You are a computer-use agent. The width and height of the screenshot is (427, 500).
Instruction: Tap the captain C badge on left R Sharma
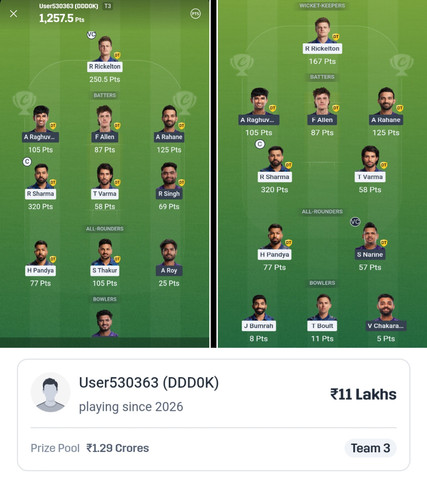click(x=27, y=162)
